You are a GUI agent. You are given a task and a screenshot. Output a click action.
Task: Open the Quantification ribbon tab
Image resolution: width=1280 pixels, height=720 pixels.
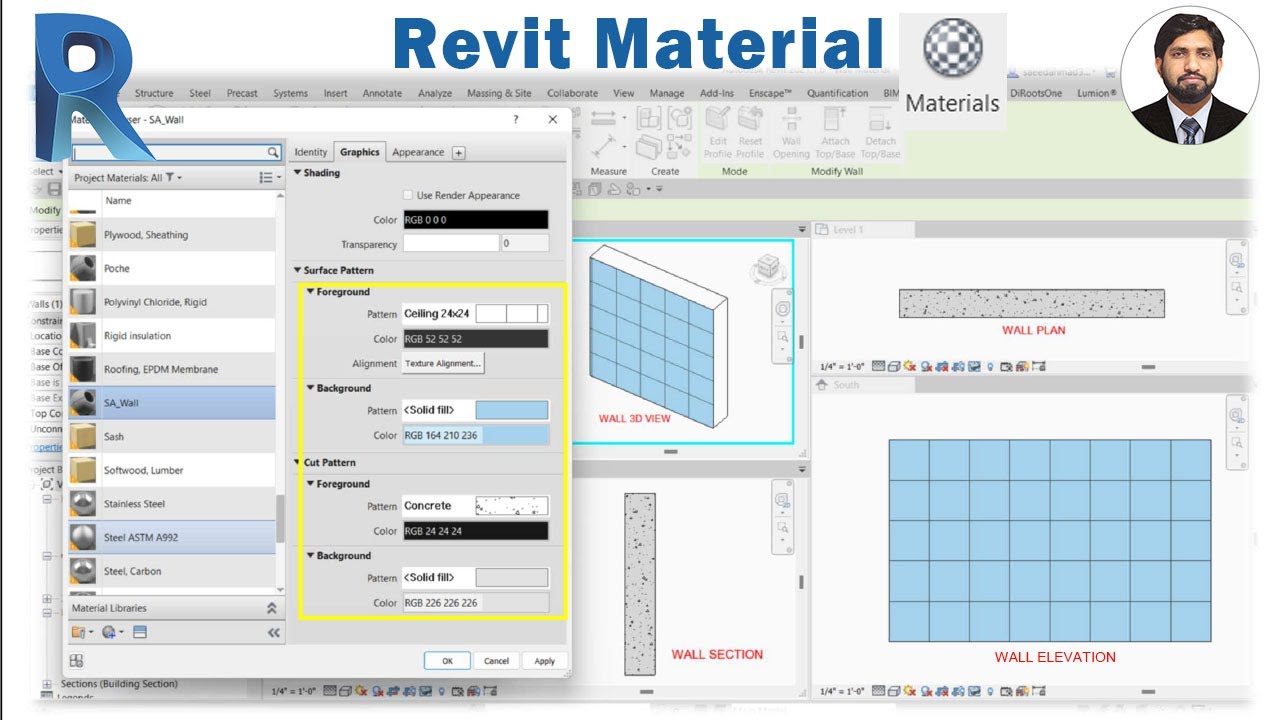(x=837, y=93)
